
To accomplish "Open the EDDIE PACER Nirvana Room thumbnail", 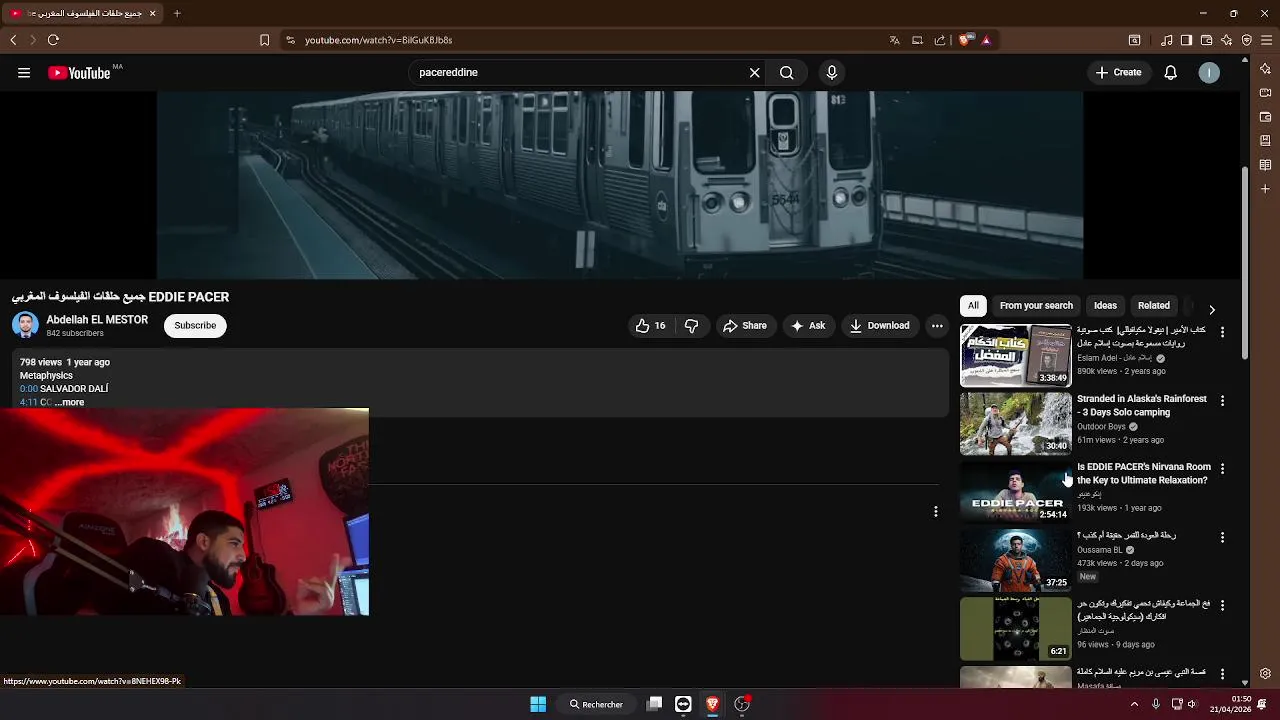I will [1015, 491].
